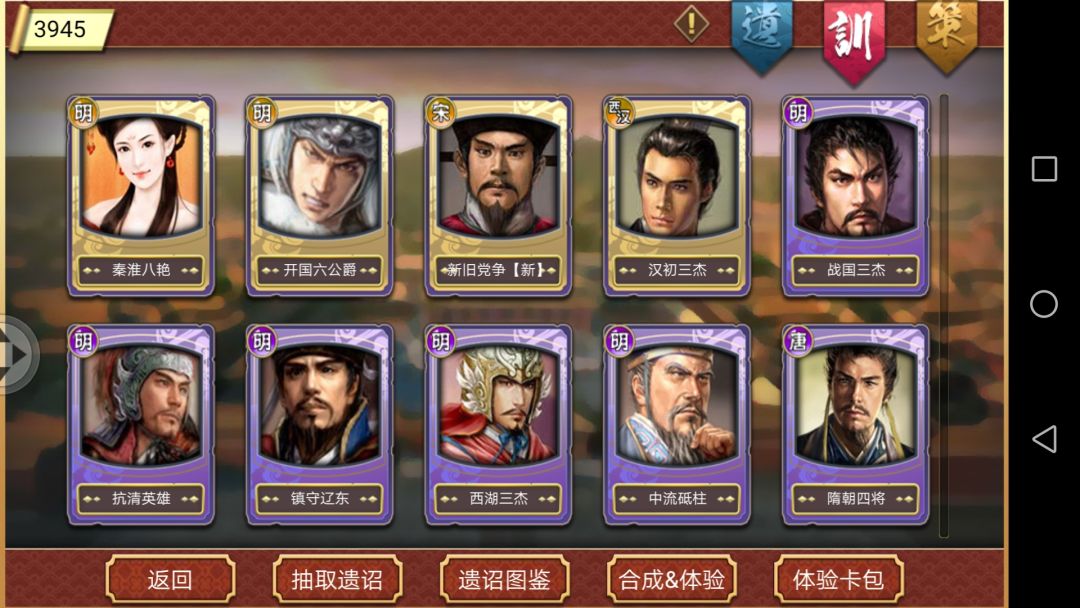Open the 遗诏图鉴 tab
Image resolution: width=1080 pixels, height=608 pixels.
pos(504,579)
